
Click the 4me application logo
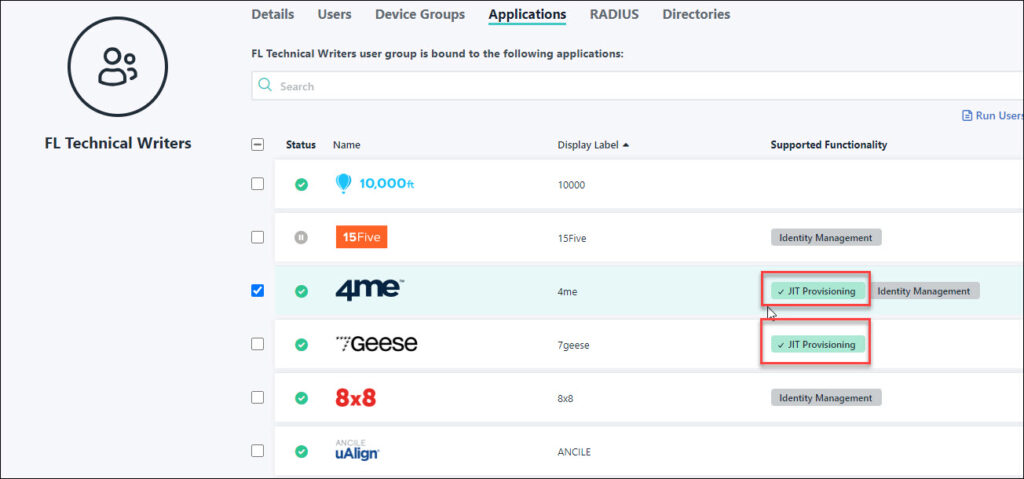[369, 290]
